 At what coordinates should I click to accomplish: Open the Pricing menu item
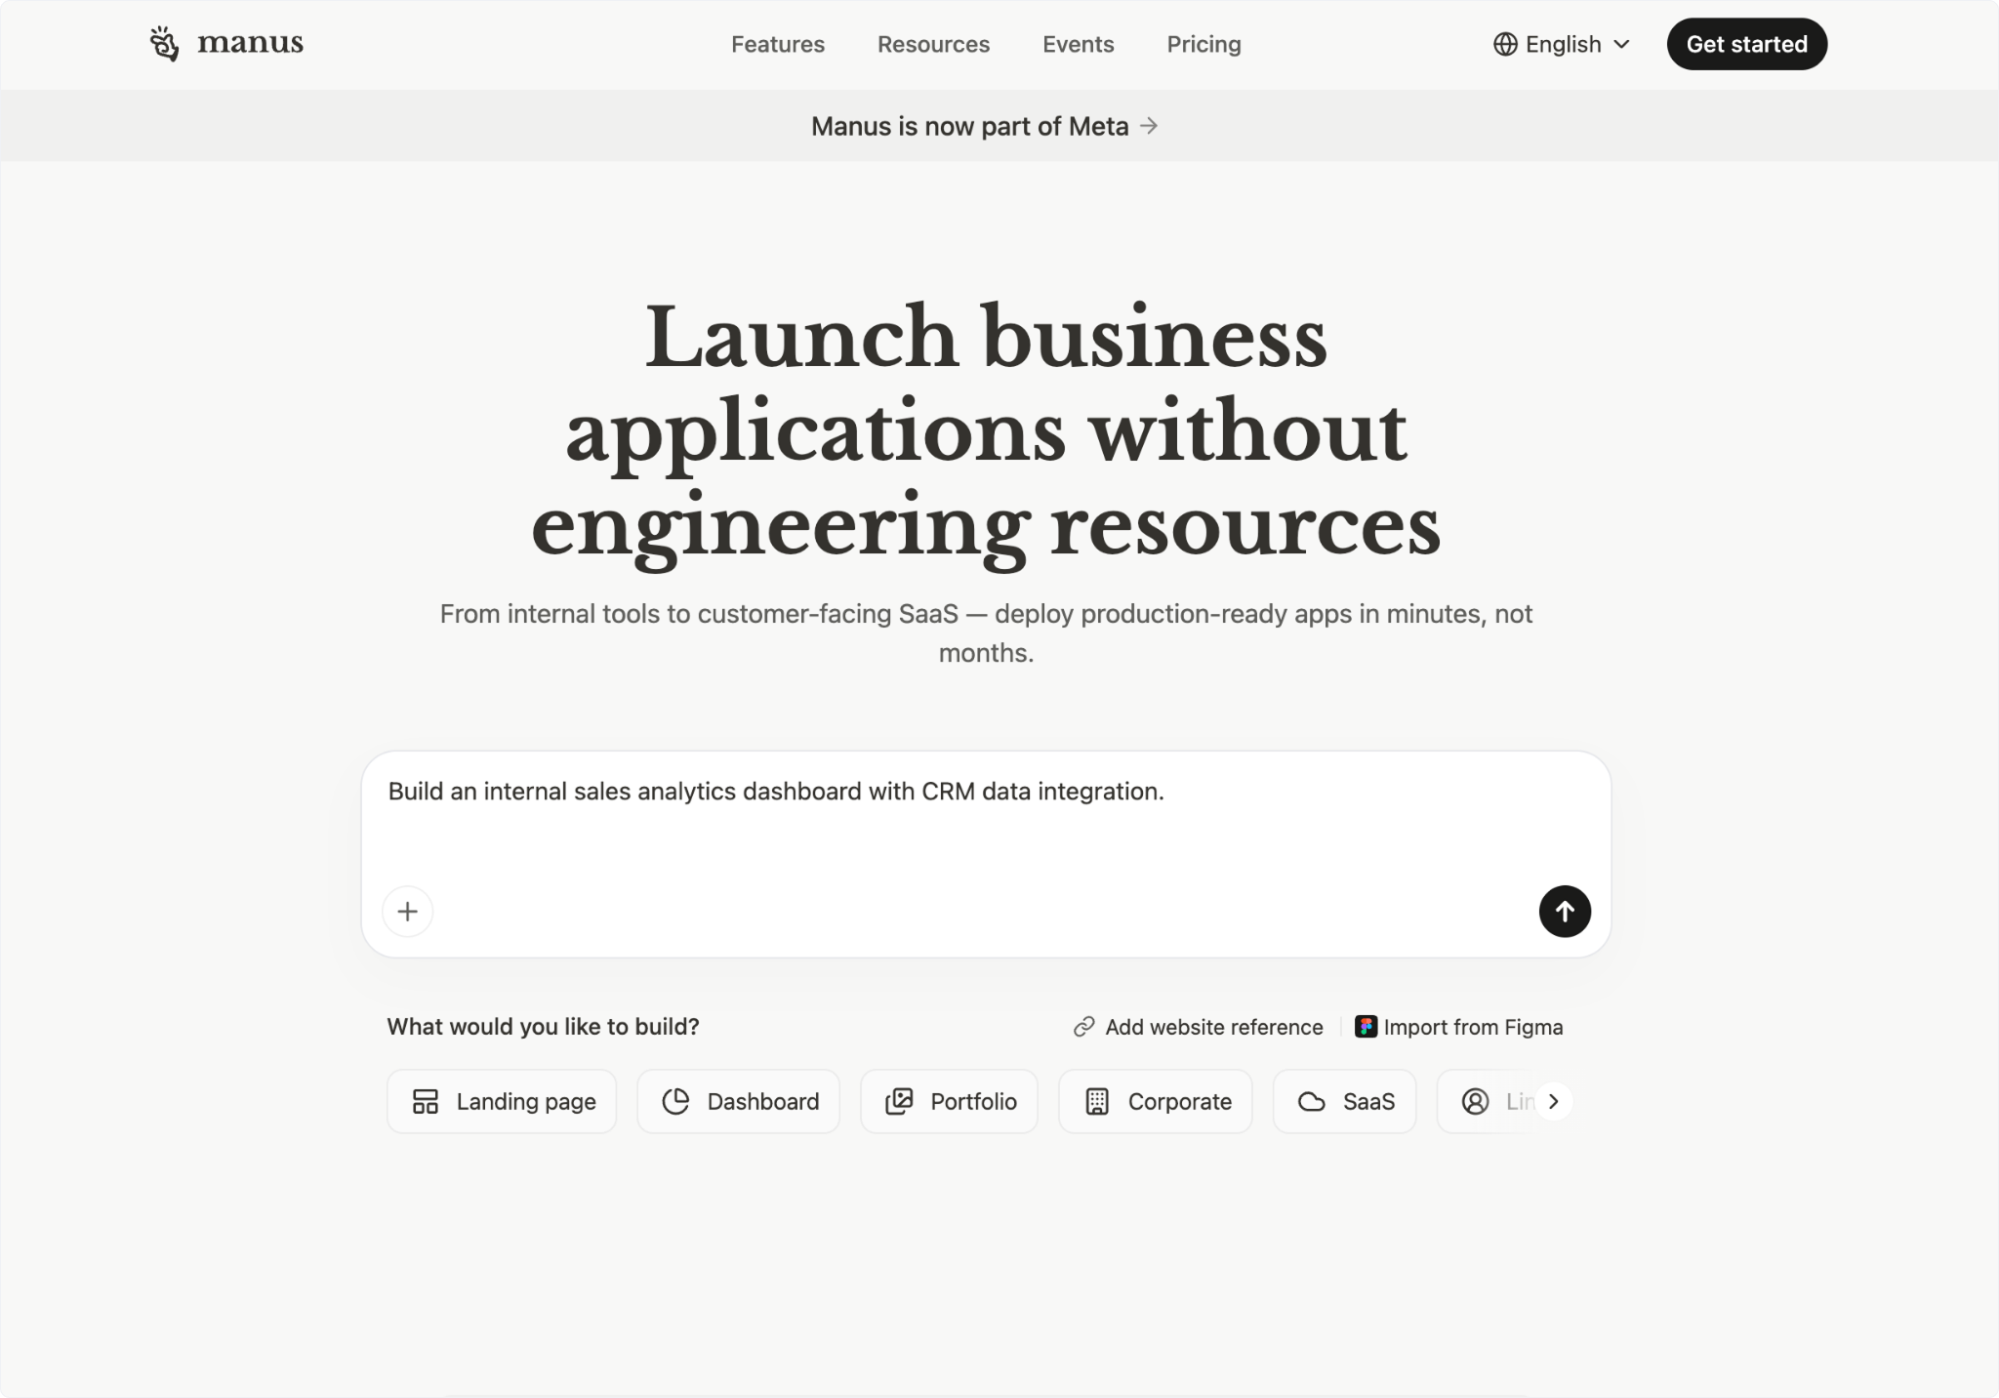[x=1203, y=44]
